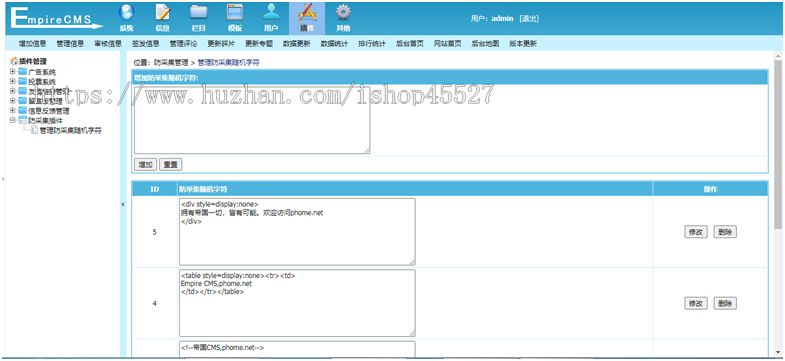785x361 pixels.
Task: Collapse the 防采集插件 tree node
Action: pos(13,120)
